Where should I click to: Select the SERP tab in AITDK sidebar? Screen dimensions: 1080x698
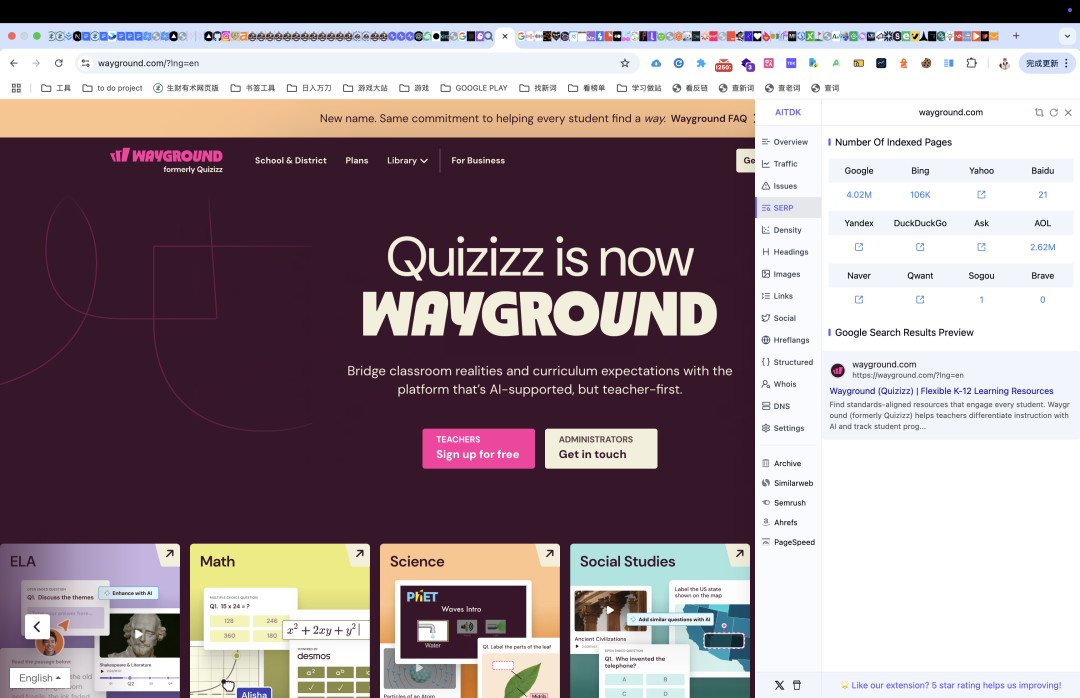pyautogui.click(x=788, y=208)
